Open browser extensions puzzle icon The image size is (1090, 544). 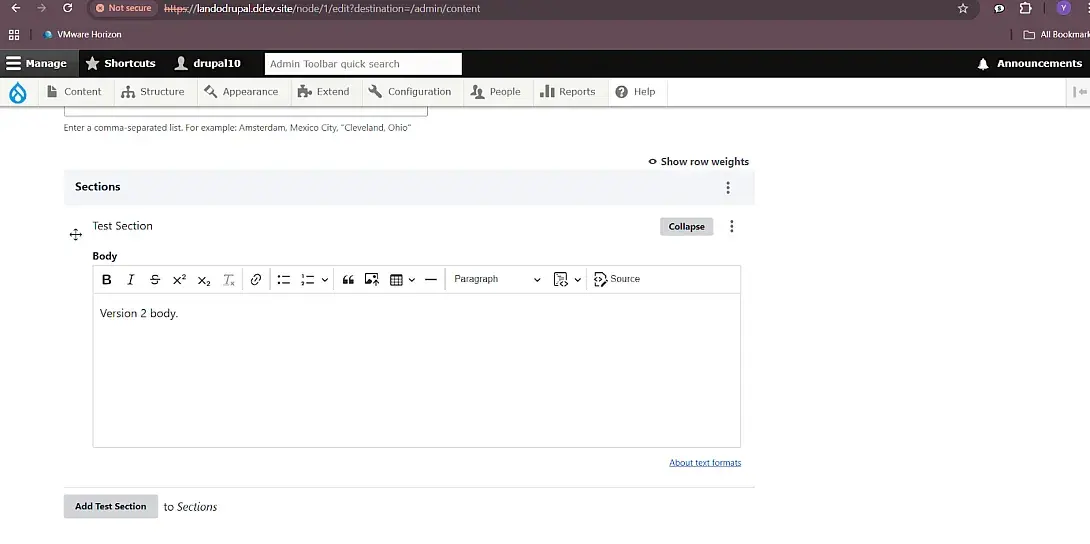click(1025, 8)
